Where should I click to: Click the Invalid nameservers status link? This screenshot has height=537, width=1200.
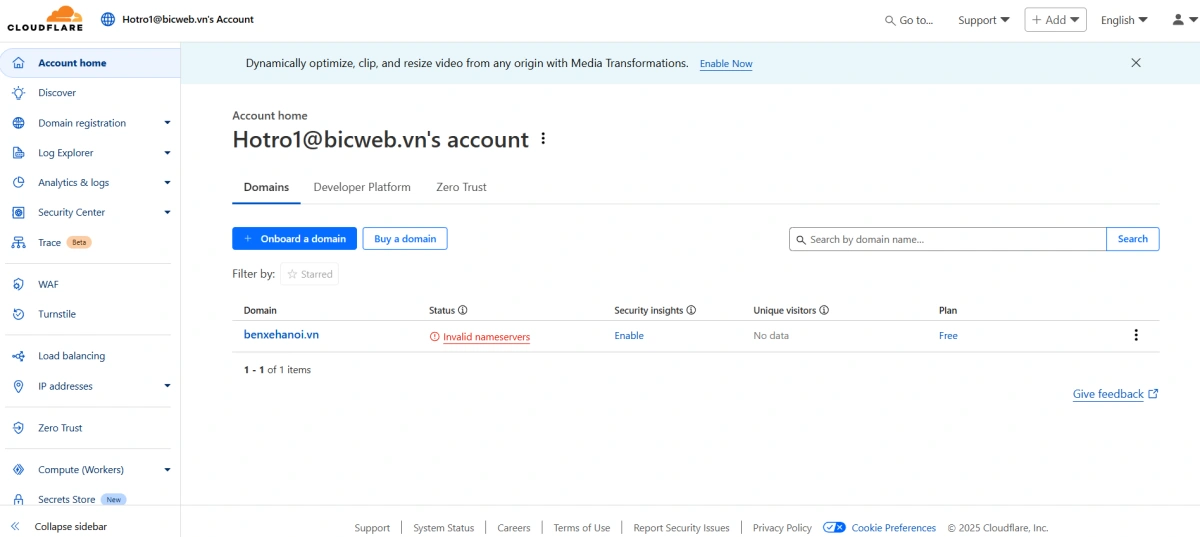point(486,337)
